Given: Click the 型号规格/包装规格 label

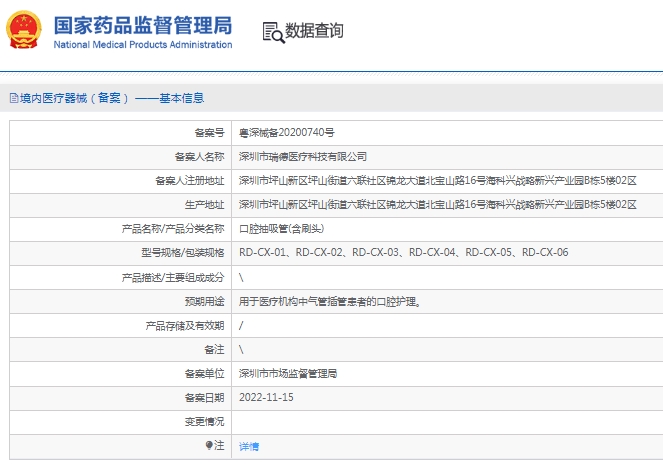Looking at the screenshot, I should [183, 253].
